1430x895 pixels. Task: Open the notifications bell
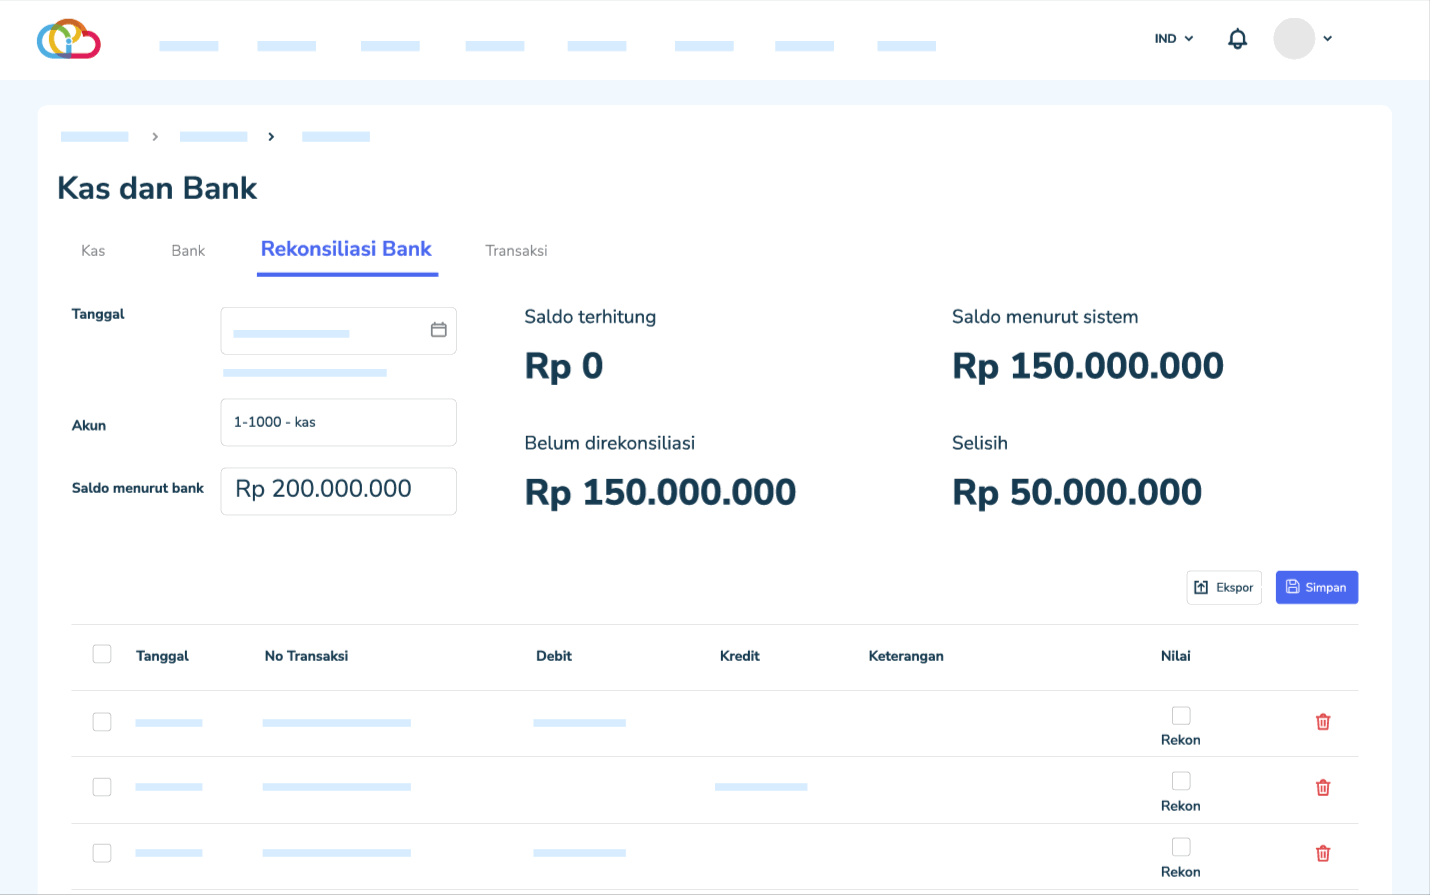point(1237,39)
